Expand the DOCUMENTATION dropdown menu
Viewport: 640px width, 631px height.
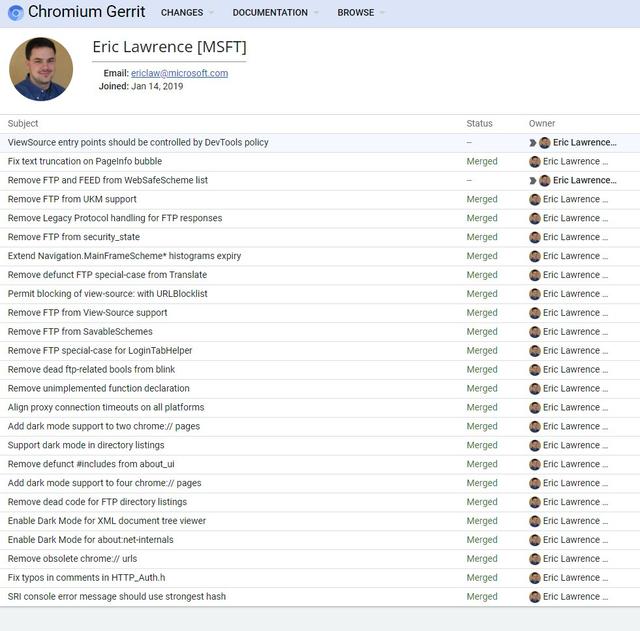[x=275, y=13]
